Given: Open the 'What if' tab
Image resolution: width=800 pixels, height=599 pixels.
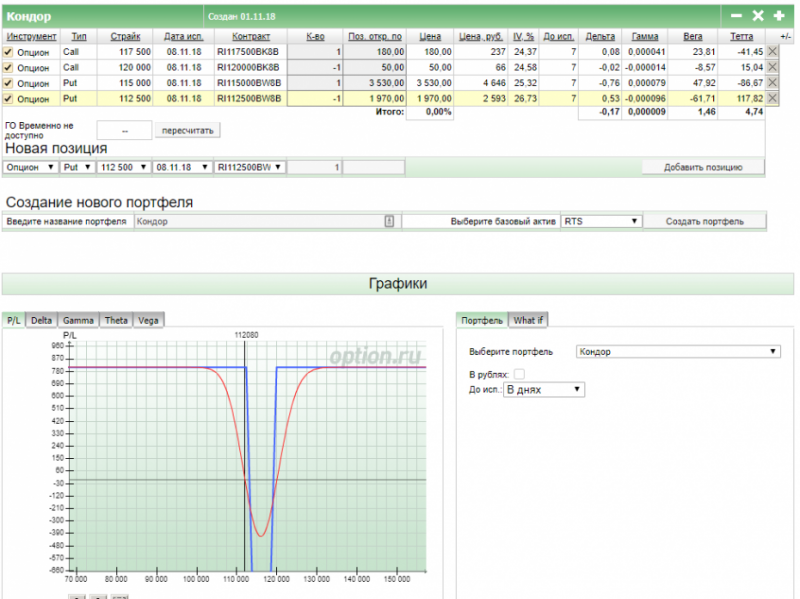Looking at the screenshot, I should coord(528,320).
